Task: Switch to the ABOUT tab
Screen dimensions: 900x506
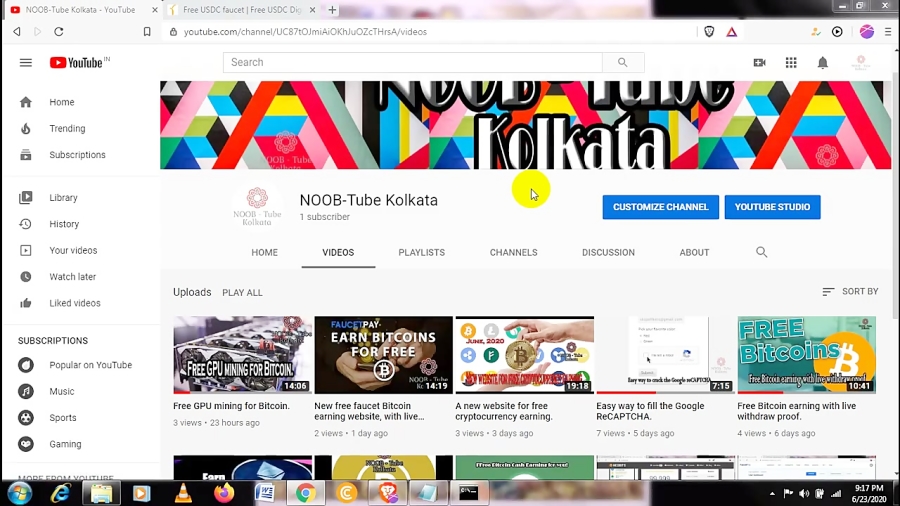Action: pyautogui.click(x=695, y=252)
